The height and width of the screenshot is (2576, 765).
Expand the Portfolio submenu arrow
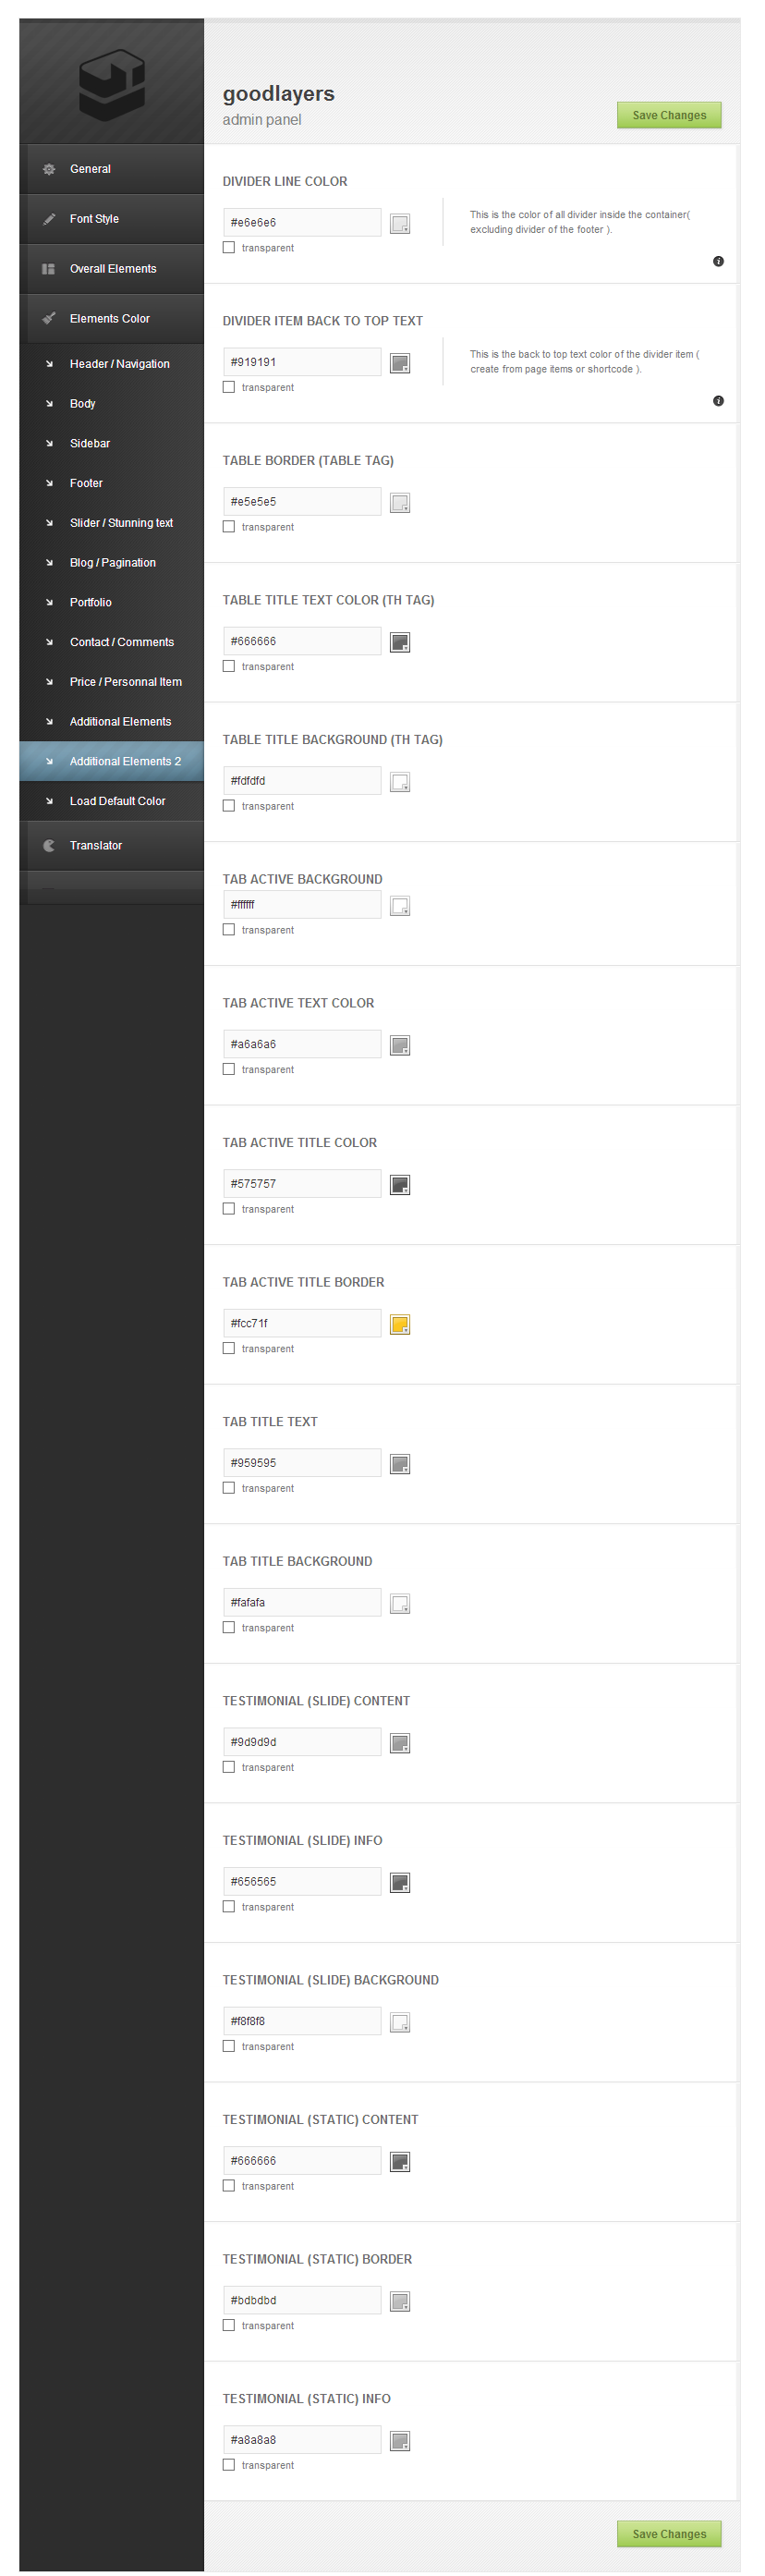(49, 603)
